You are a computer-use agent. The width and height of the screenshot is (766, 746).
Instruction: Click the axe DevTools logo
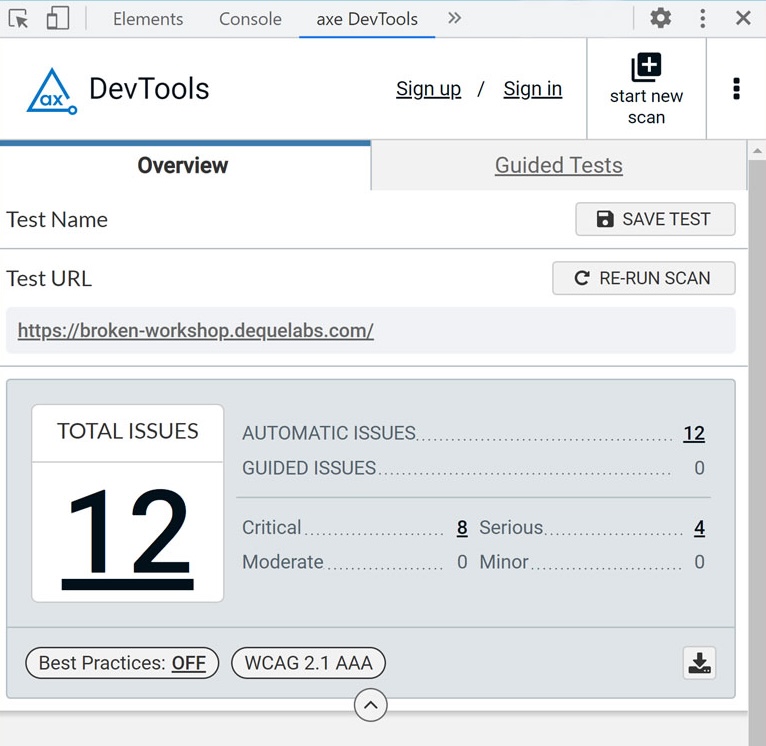(52, 91)
